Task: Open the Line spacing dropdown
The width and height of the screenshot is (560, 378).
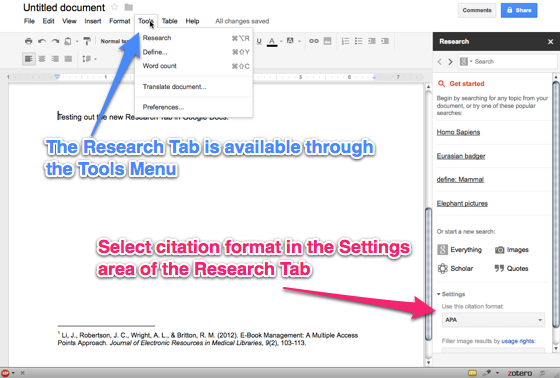Action: (x=89, y=59)
